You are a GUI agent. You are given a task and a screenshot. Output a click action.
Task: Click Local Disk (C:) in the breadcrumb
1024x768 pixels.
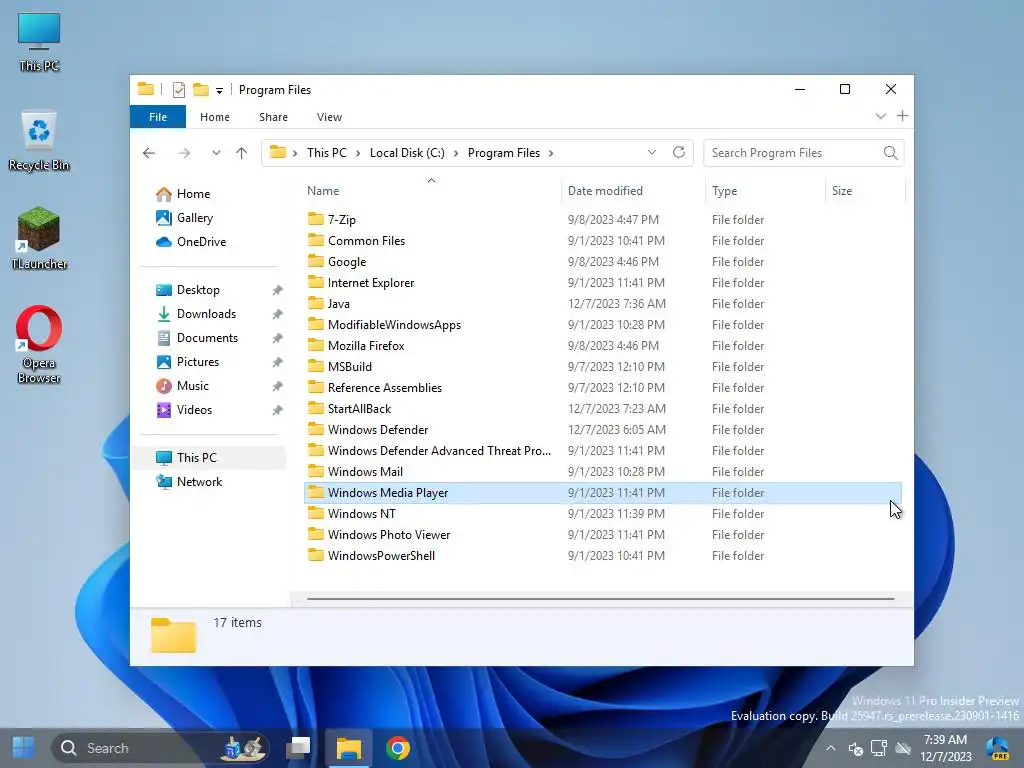coord(407,153)
